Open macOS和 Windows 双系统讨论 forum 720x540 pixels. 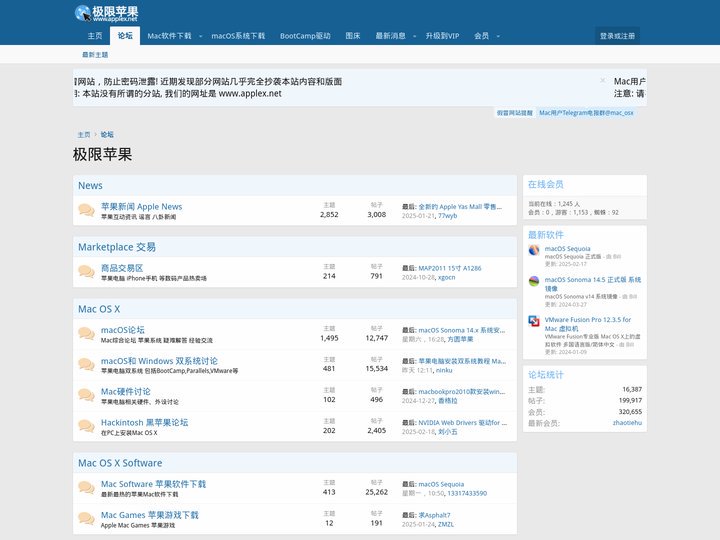coord(159,361)
